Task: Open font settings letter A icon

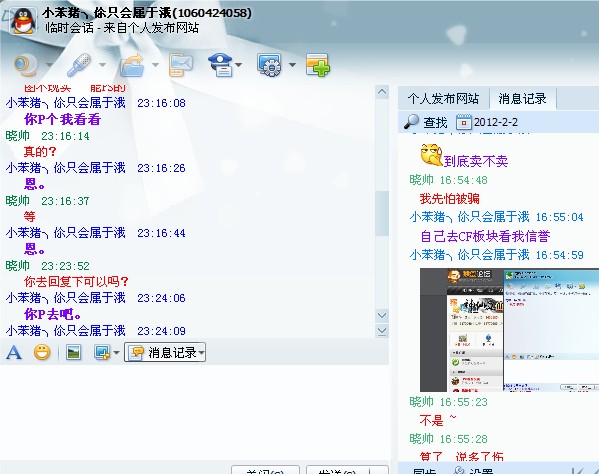Action: click(14, 352)
